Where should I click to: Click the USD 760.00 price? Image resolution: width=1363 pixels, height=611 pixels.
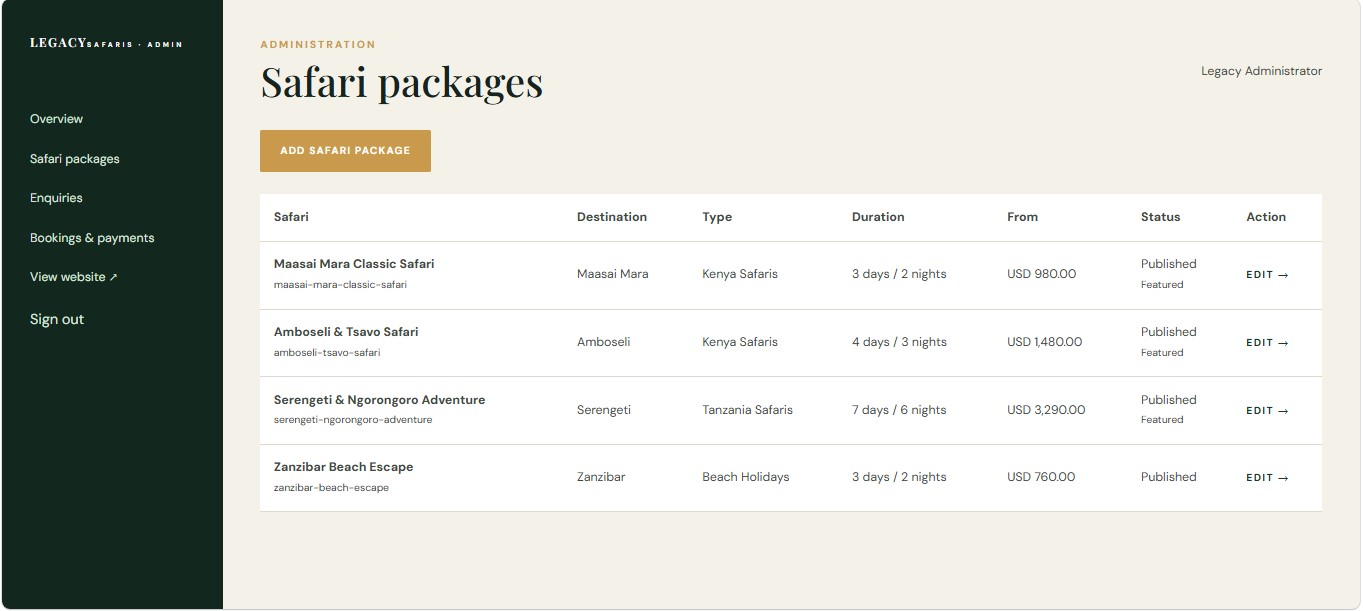1041,477
